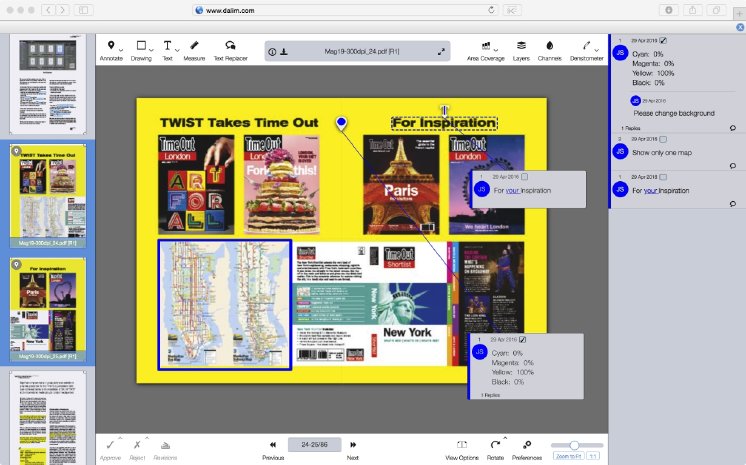The image size is (746, 465).
Task: Click the Reject X icon
Action: tap(137, 445)
